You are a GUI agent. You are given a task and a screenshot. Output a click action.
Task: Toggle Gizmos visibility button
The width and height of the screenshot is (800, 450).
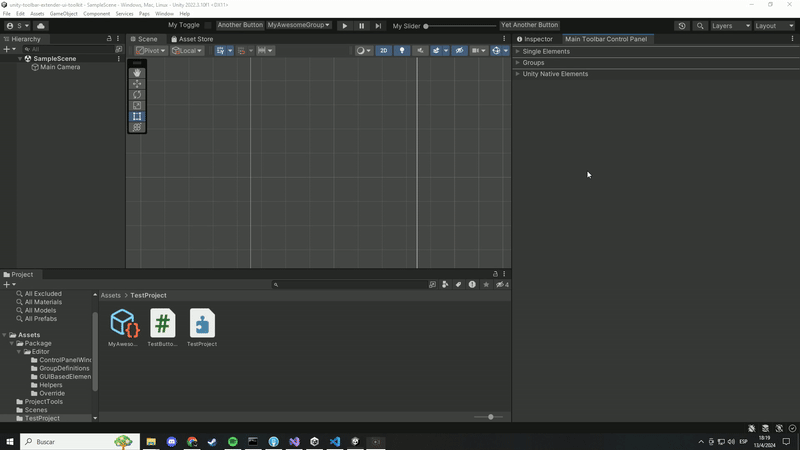click(496, 51)
